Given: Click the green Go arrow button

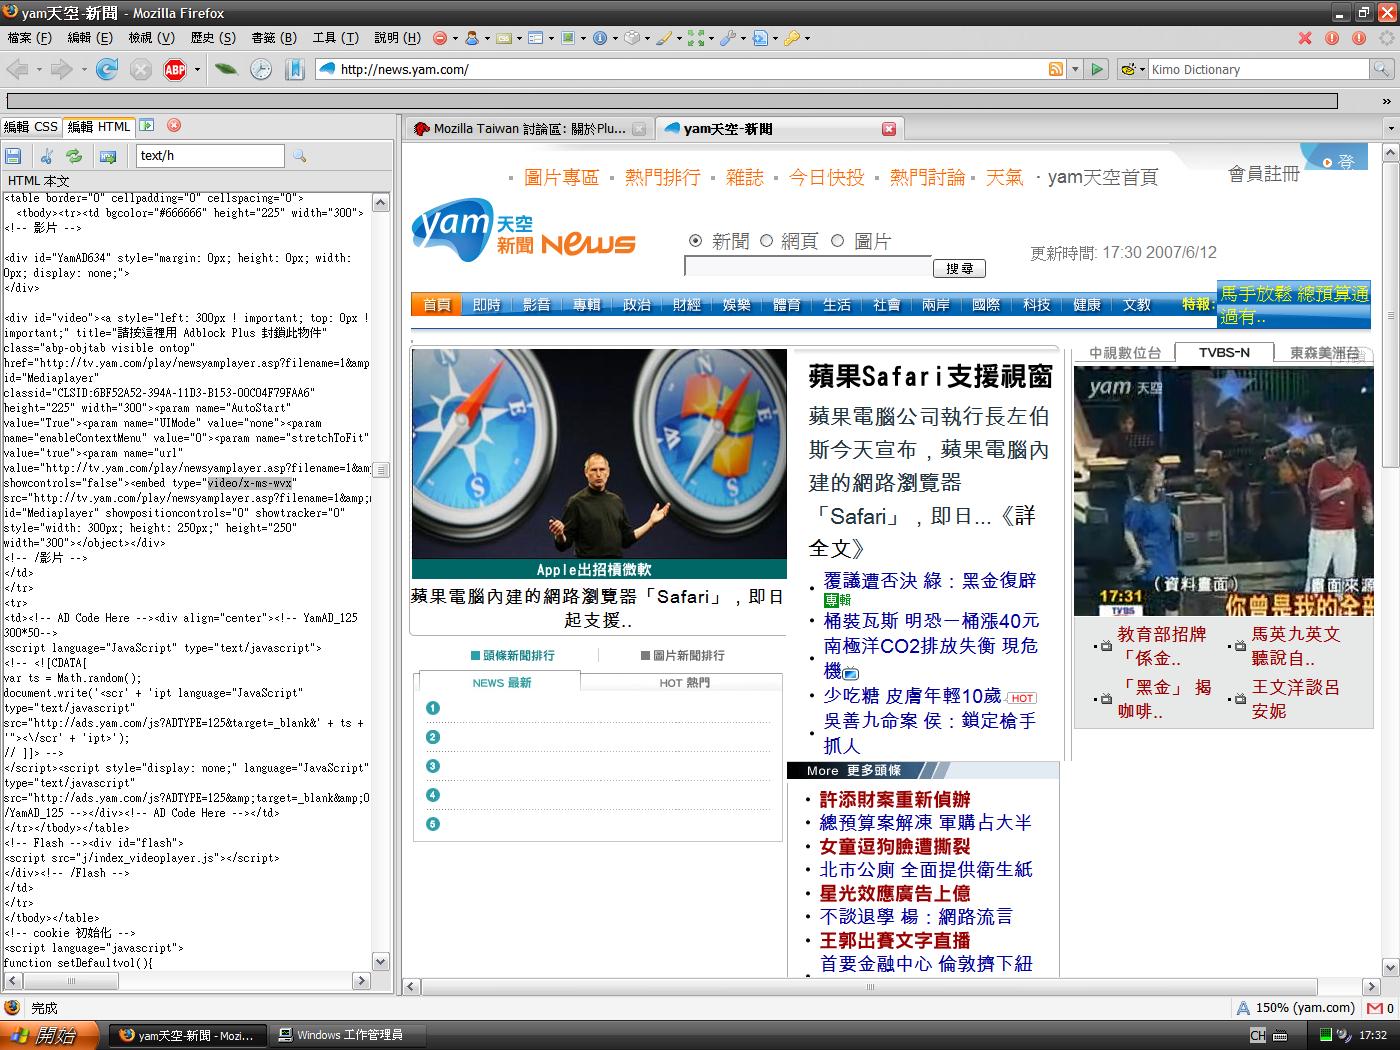Looking at the screenshot, I should [x=1097, y=69].
